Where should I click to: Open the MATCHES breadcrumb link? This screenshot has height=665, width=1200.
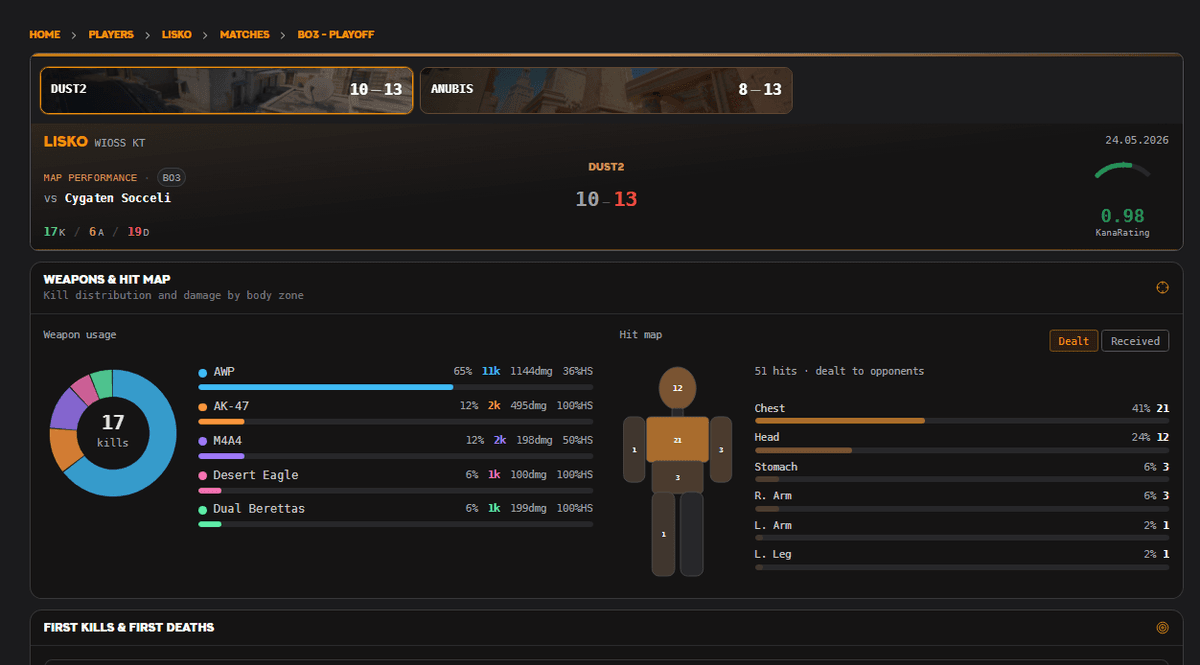pyautogui.click(x=245, y=34)
